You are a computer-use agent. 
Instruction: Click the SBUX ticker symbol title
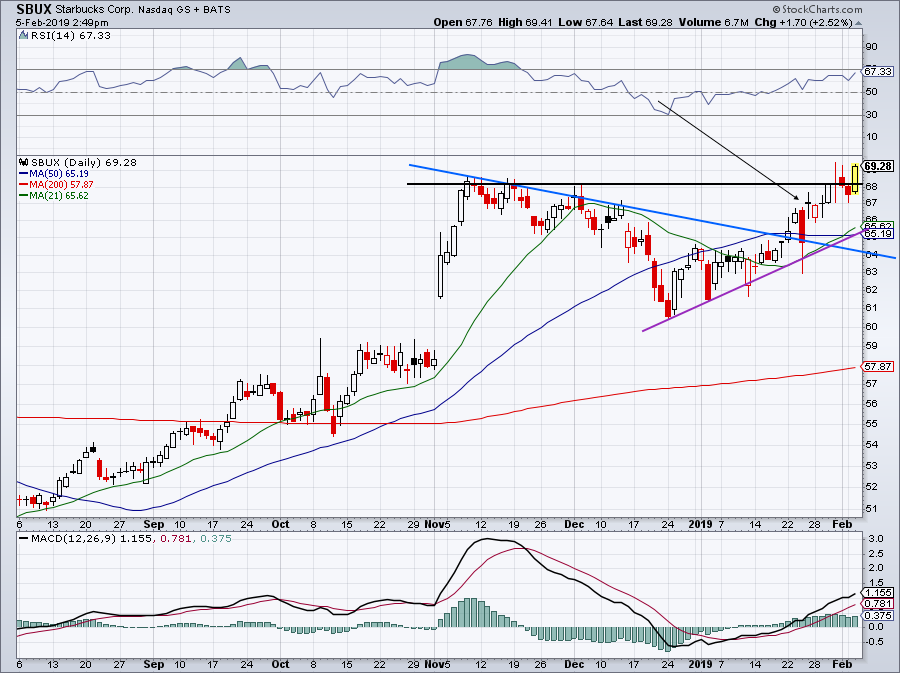pos(34,9)
